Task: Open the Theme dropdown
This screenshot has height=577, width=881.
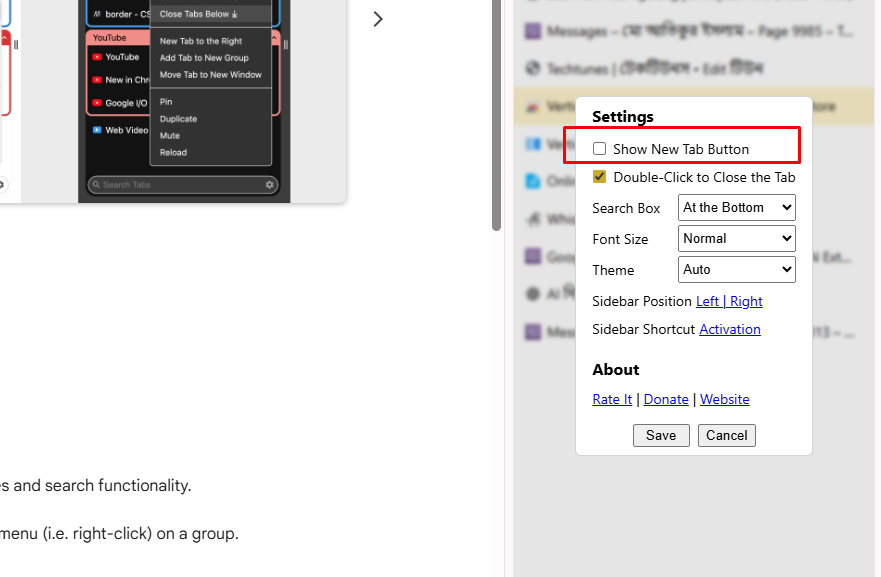Action: 737,269
